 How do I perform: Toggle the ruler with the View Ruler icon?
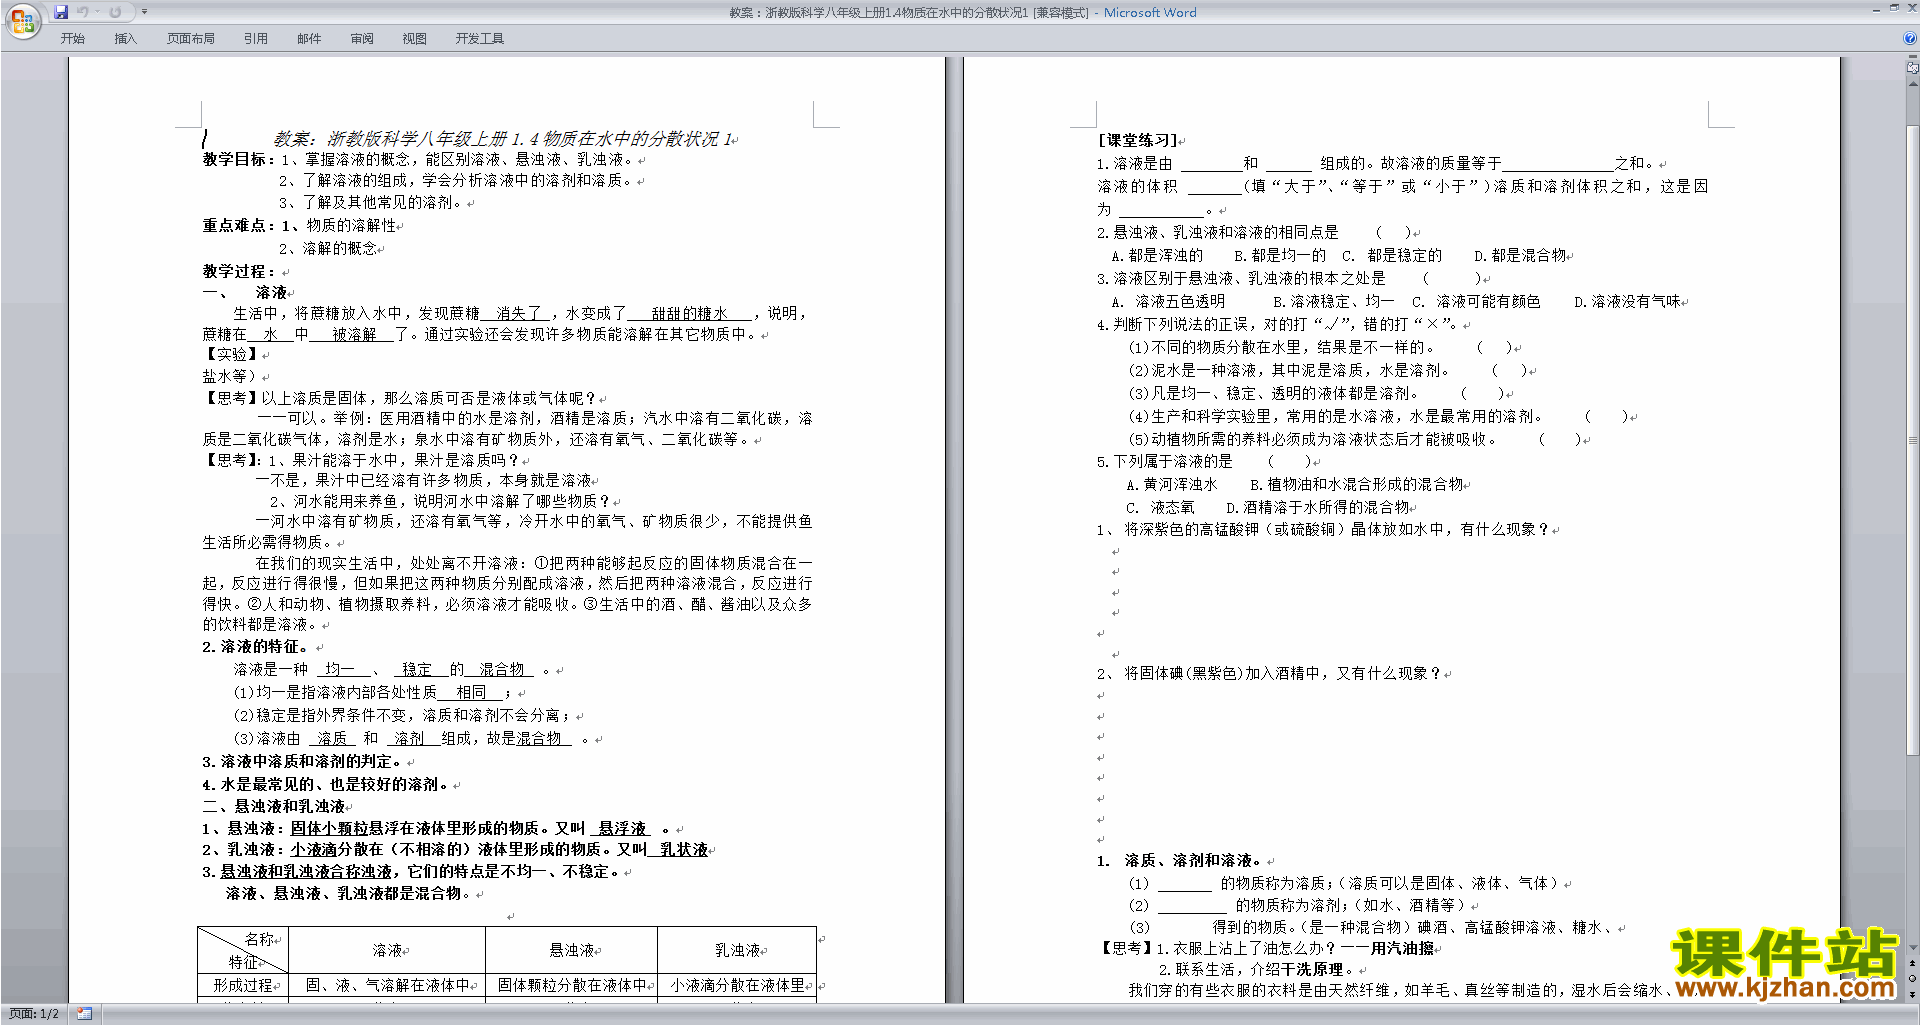(x=1913, y=68)
